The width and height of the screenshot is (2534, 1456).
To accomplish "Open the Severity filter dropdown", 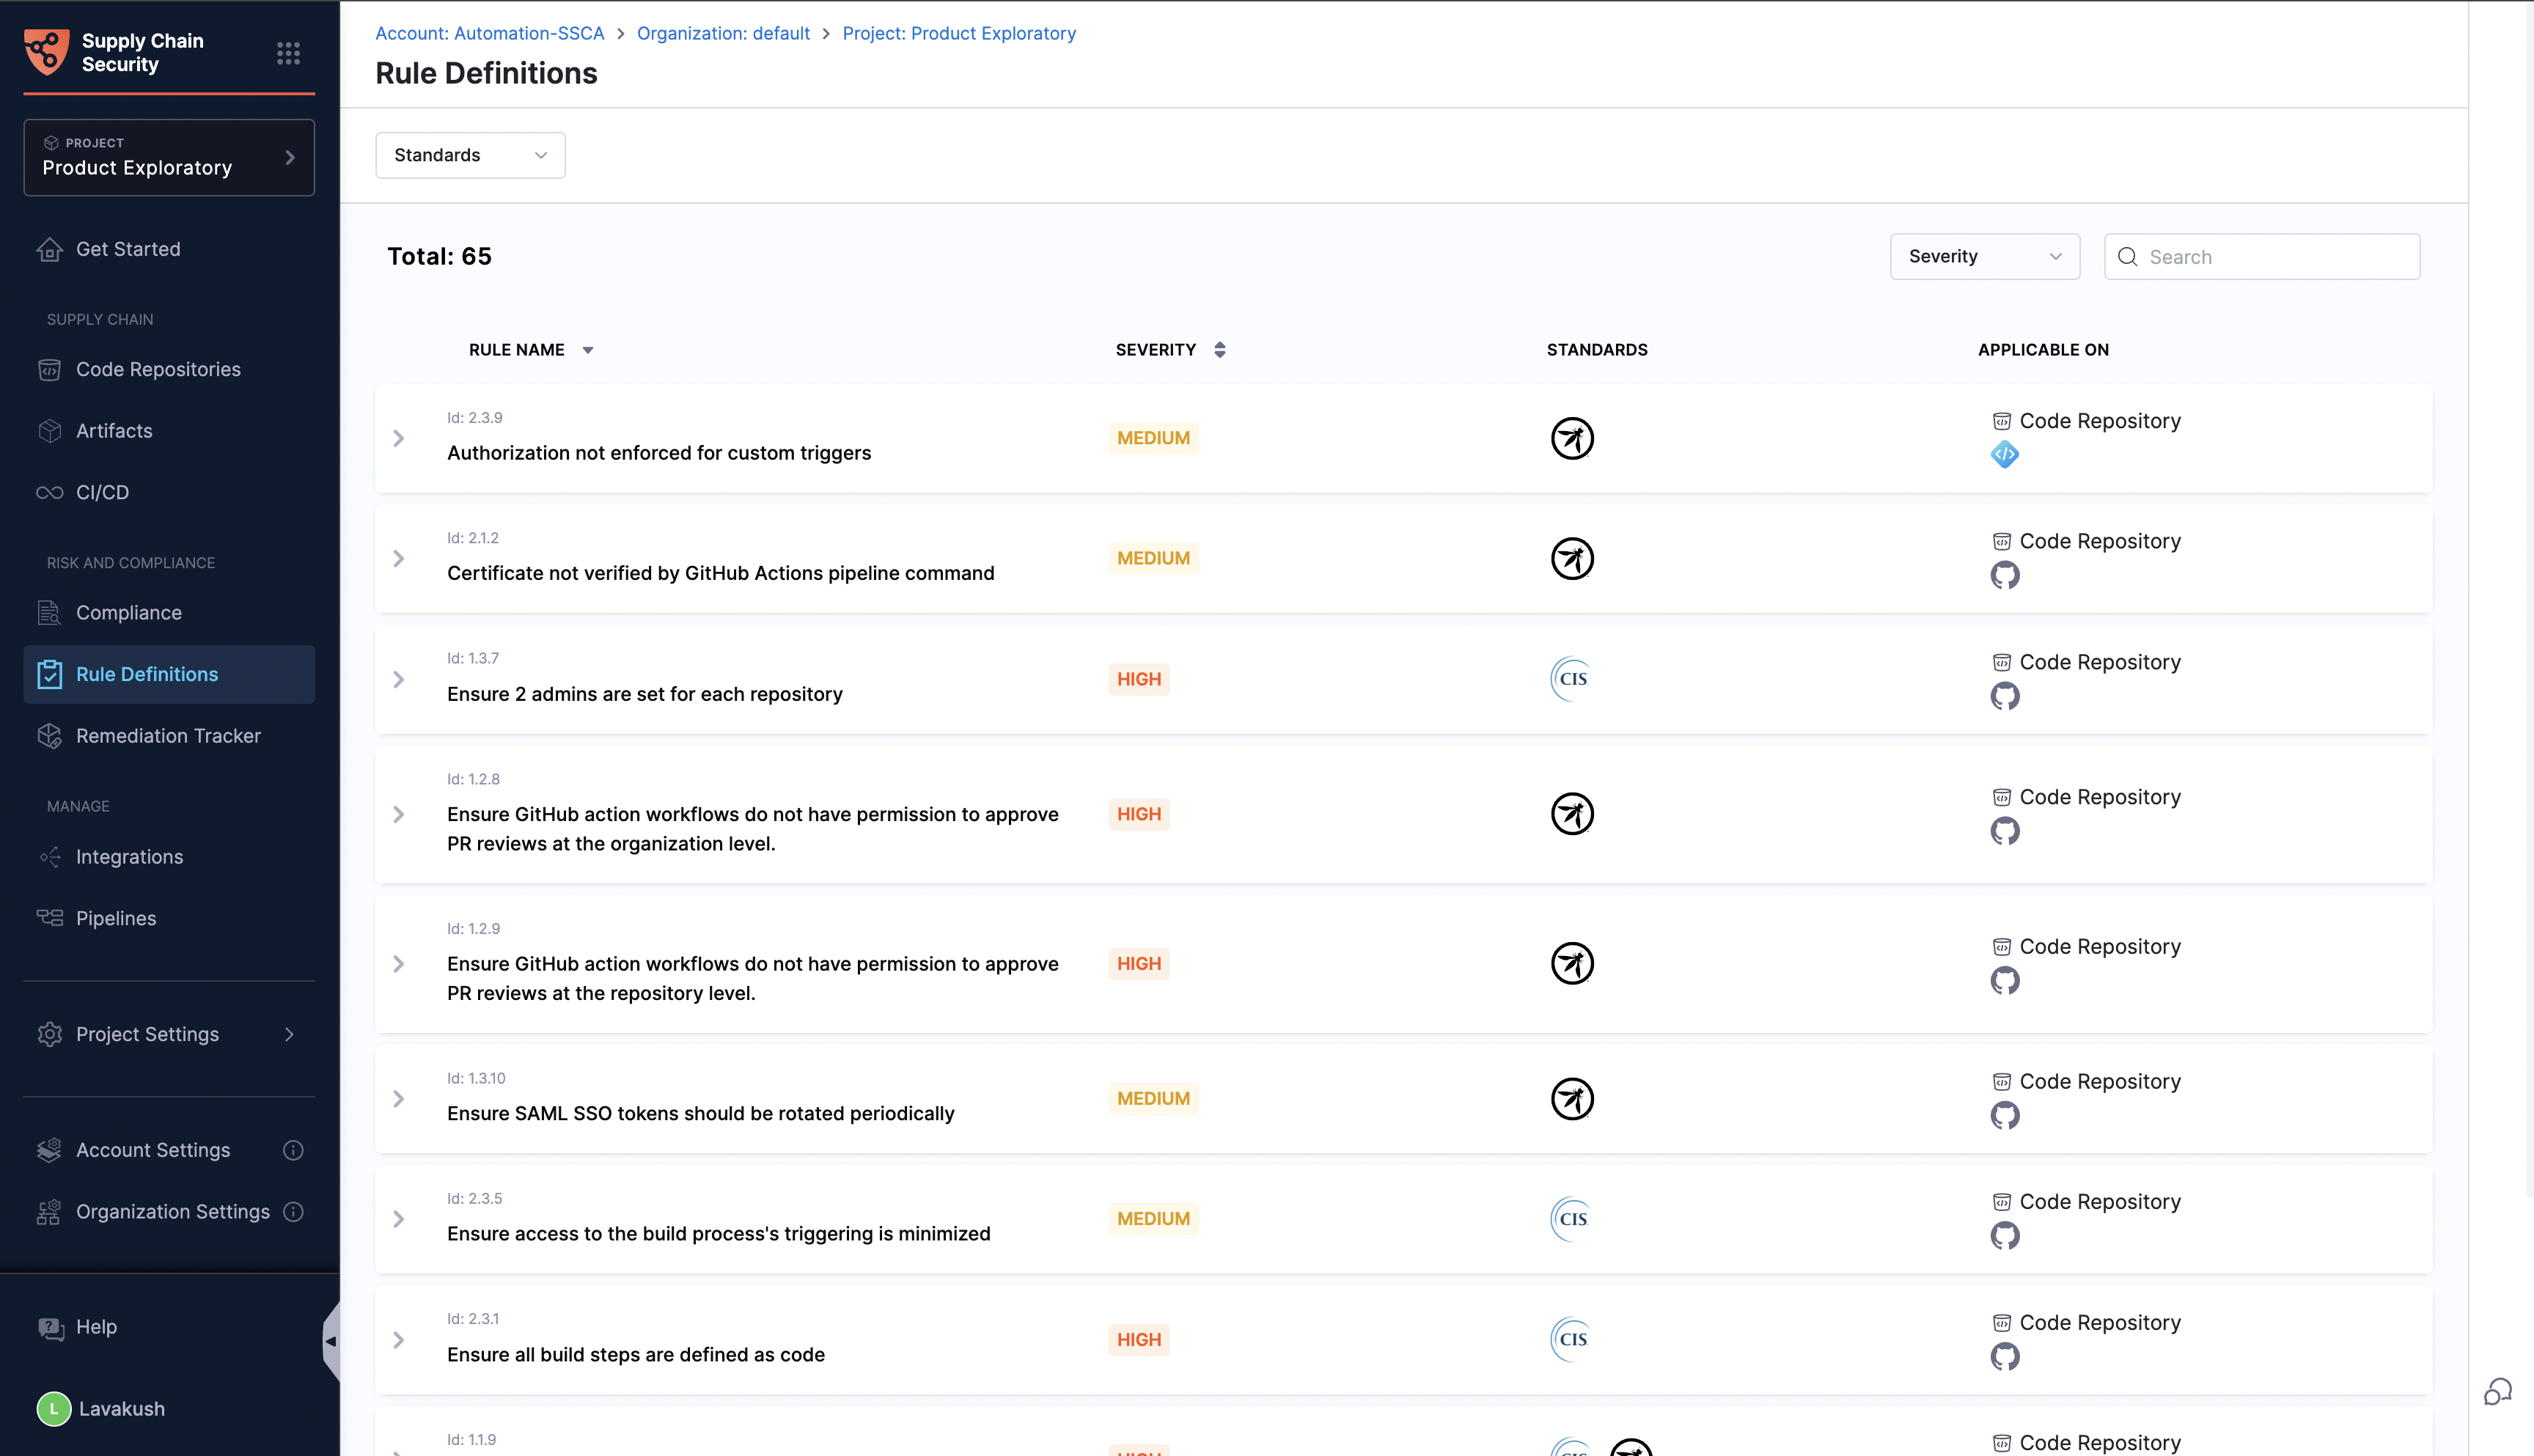I will pyautogui.click(x=1984, y=257).
